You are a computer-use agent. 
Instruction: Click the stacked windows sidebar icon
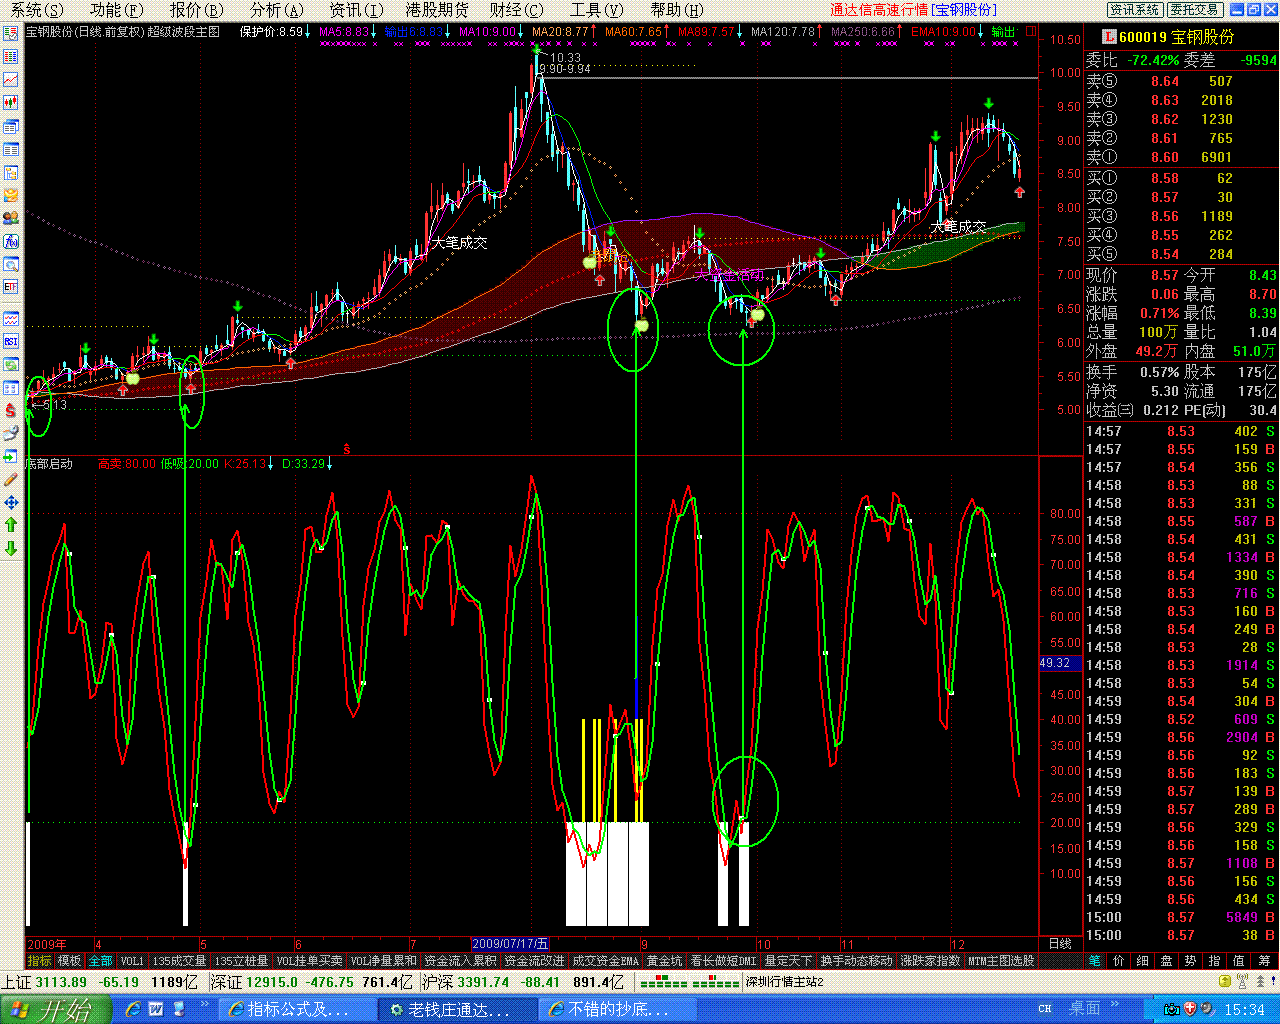click(11, 126)
